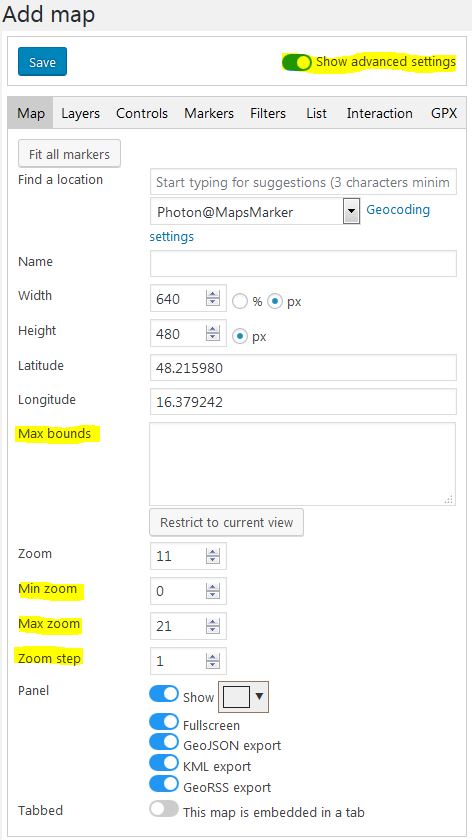Decrease the Height value with down arrow
The height and width of the screenshot is (840, 472).
[x=213, y=338]
